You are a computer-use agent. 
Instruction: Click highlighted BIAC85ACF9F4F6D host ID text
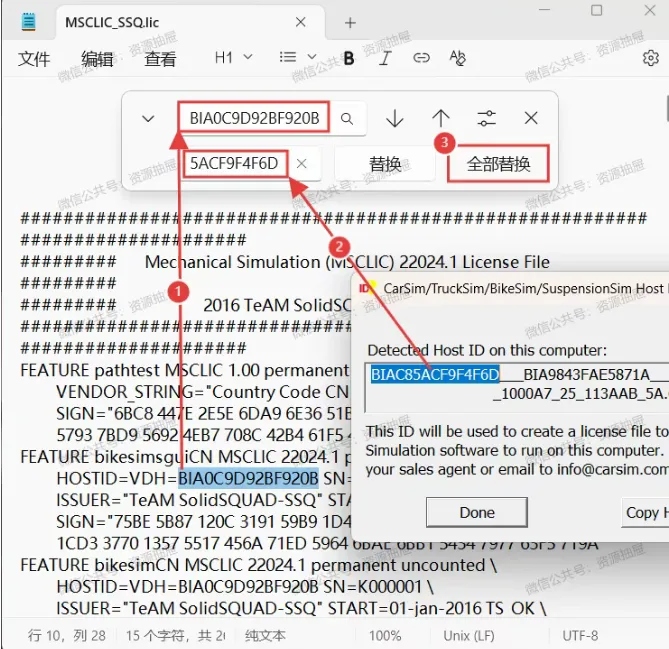pyautogui.click(x=435, y=375)
